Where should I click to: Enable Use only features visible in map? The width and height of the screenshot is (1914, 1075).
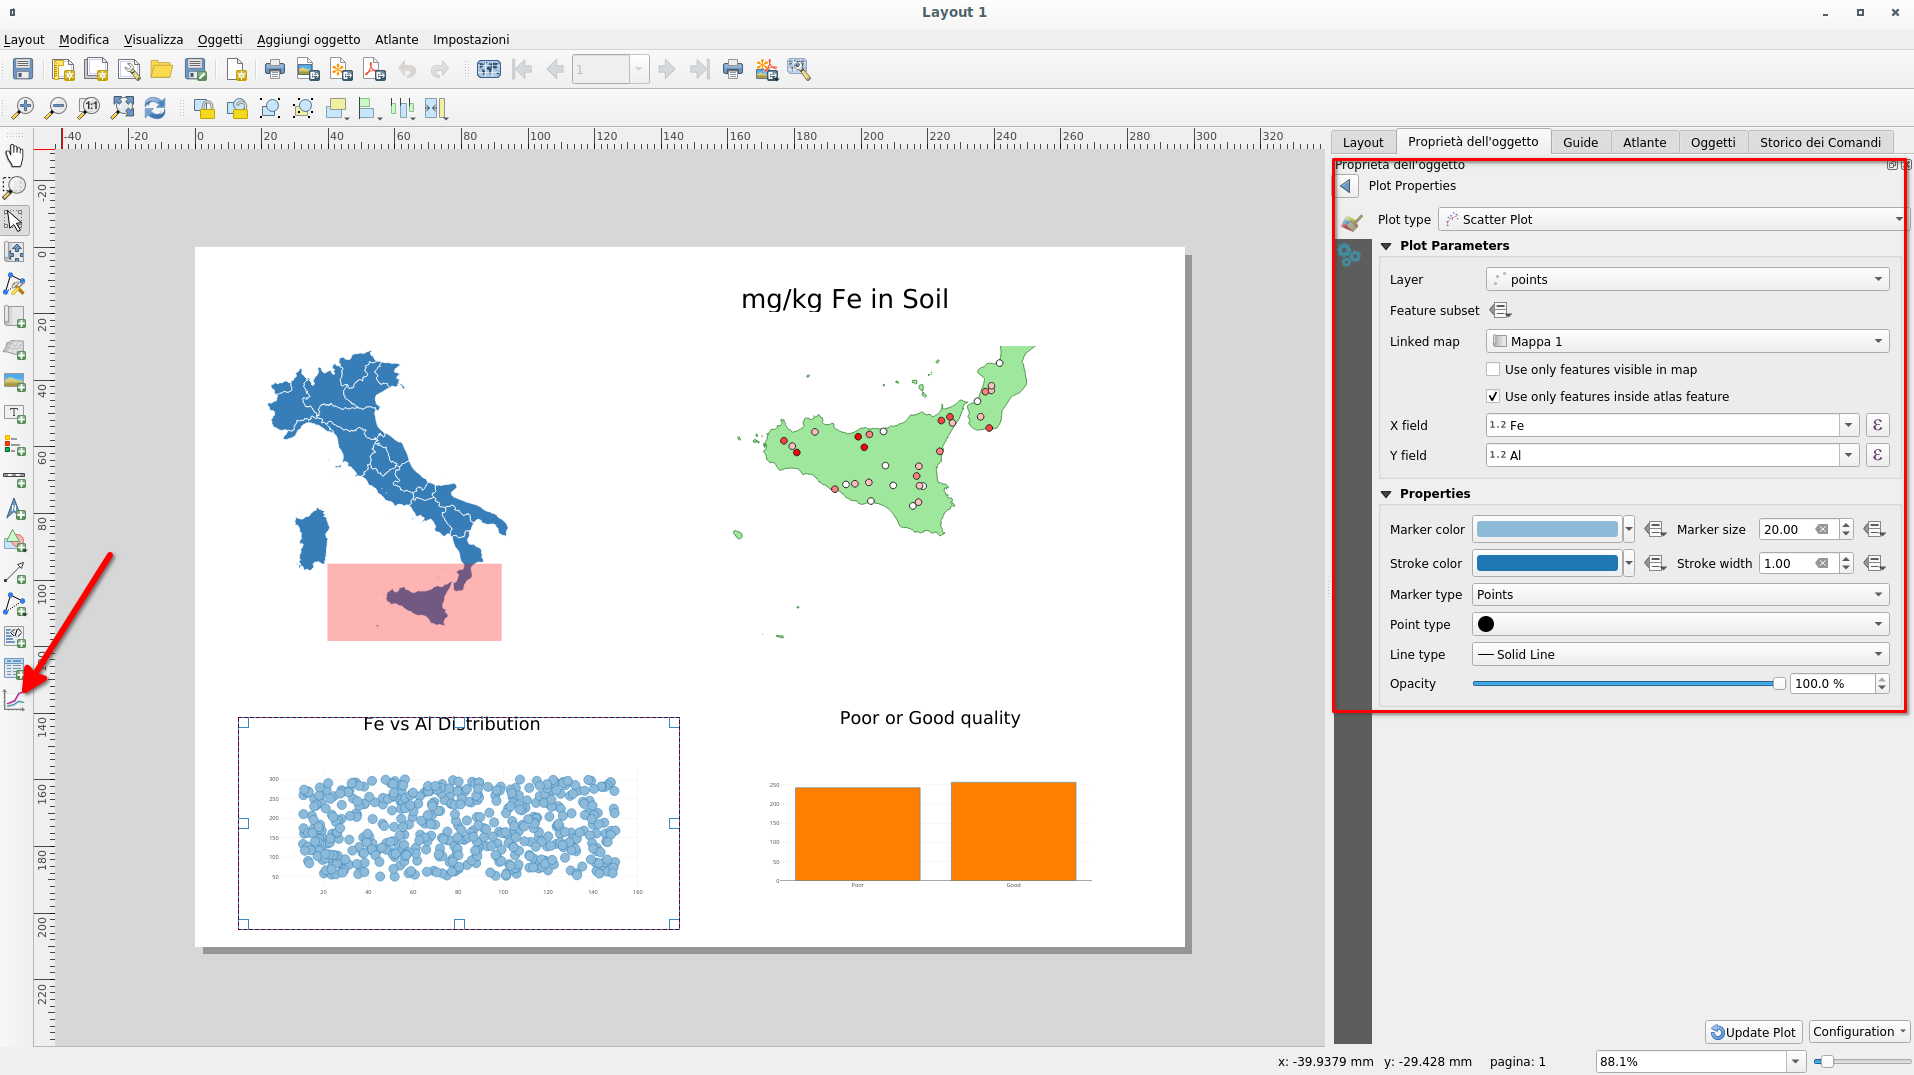(x=1494, y=369)
